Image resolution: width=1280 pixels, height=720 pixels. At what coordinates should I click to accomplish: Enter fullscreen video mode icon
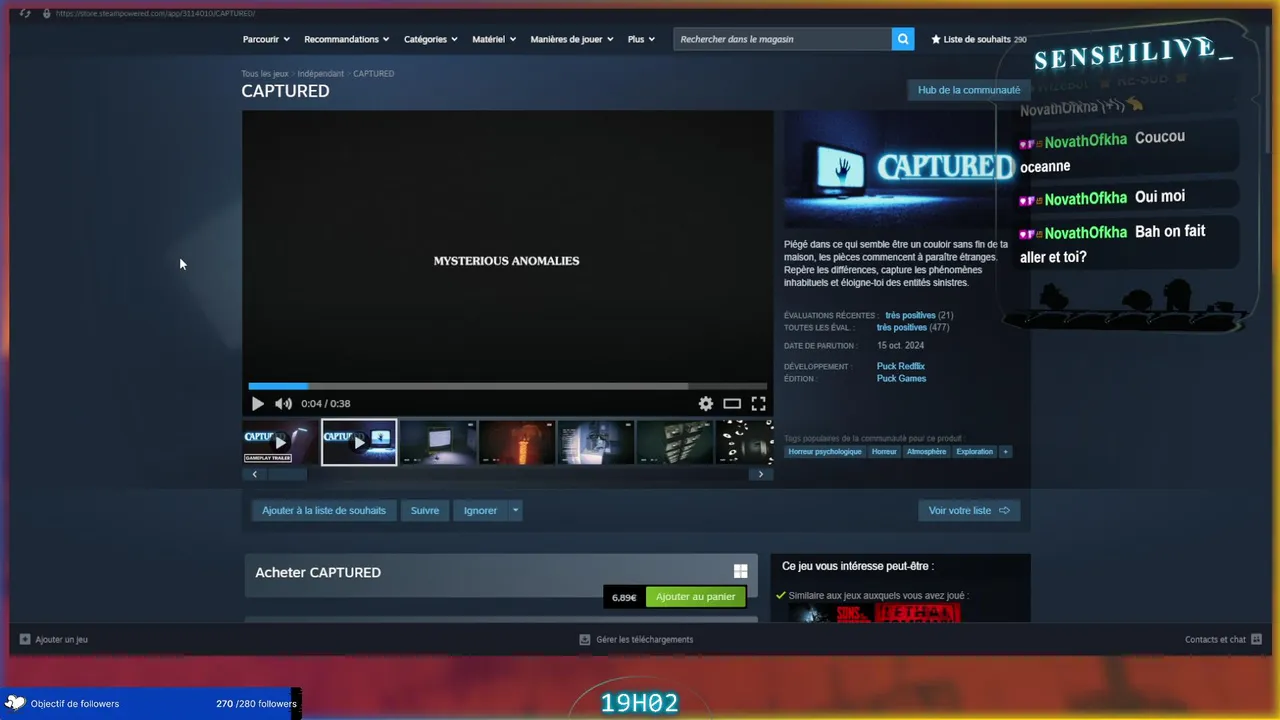758,403
